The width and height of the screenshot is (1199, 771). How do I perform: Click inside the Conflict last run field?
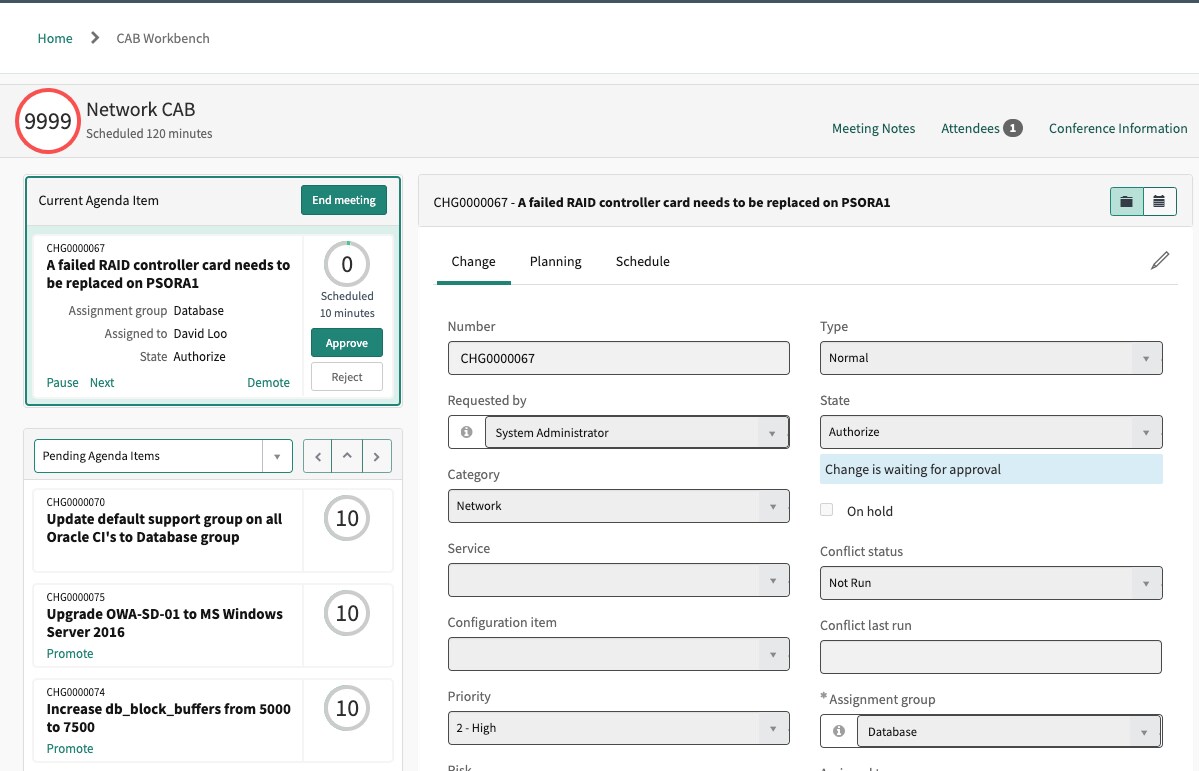[x=990, y=656]
